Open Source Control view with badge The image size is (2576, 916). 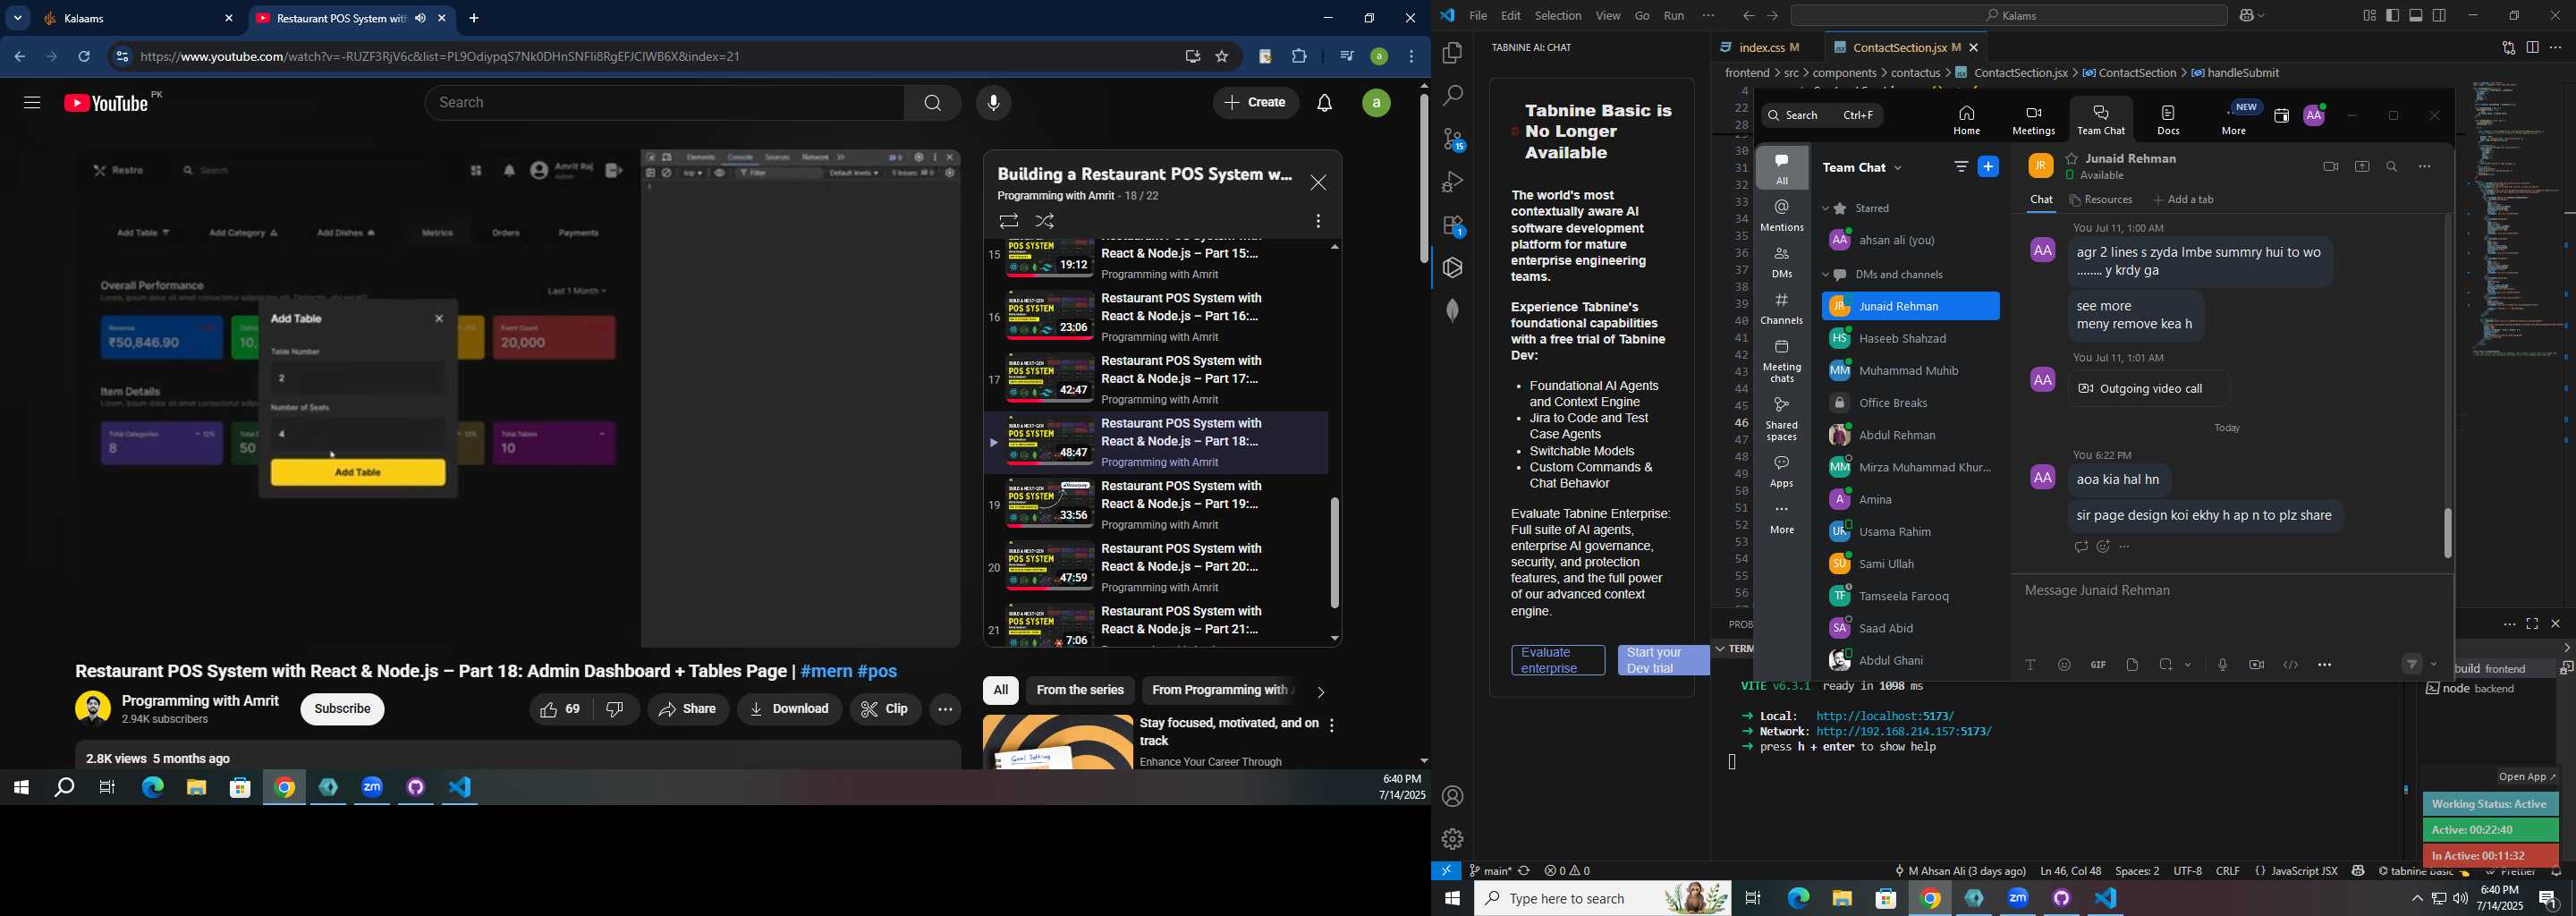point(1453,140)
